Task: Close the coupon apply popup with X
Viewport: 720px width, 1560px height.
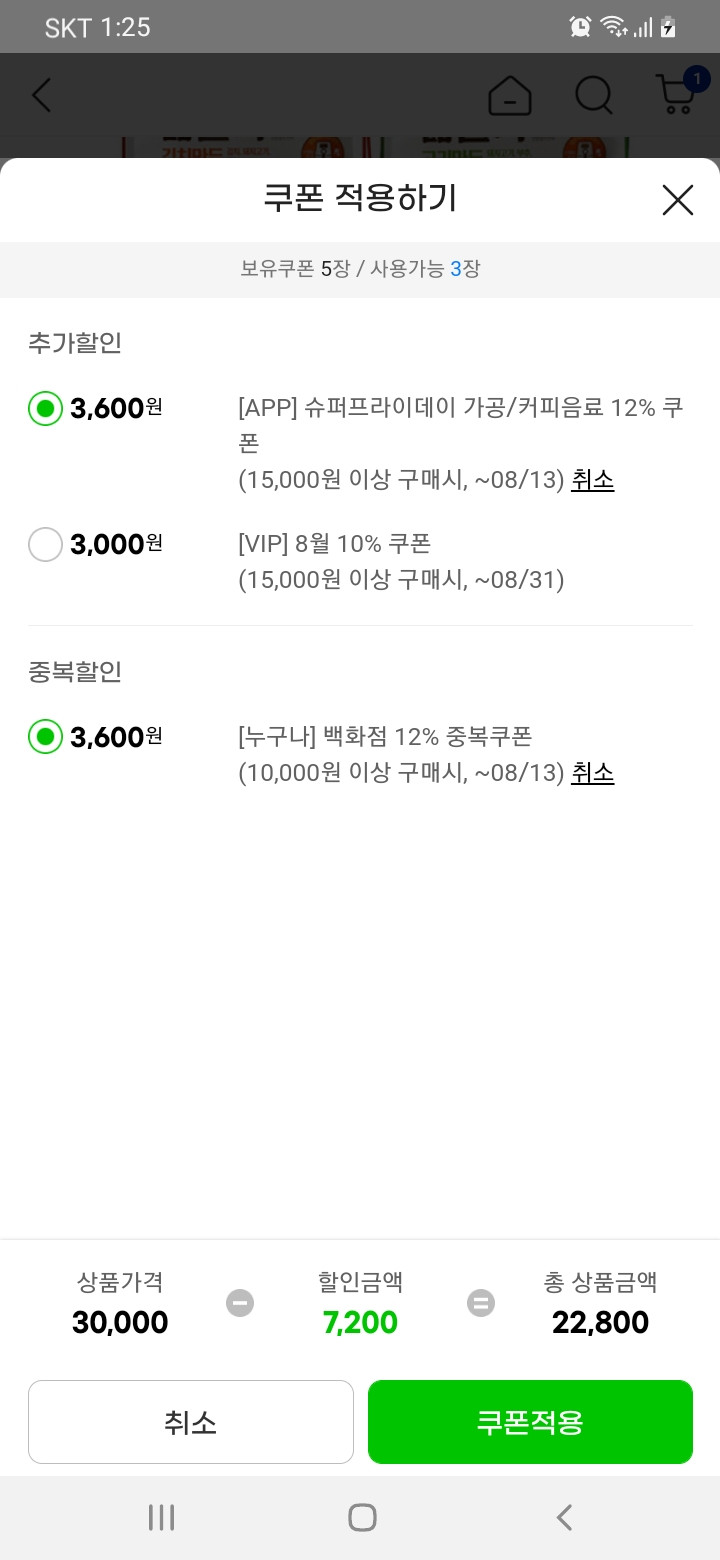Action: pyautogui.click(x=677, y=200)
